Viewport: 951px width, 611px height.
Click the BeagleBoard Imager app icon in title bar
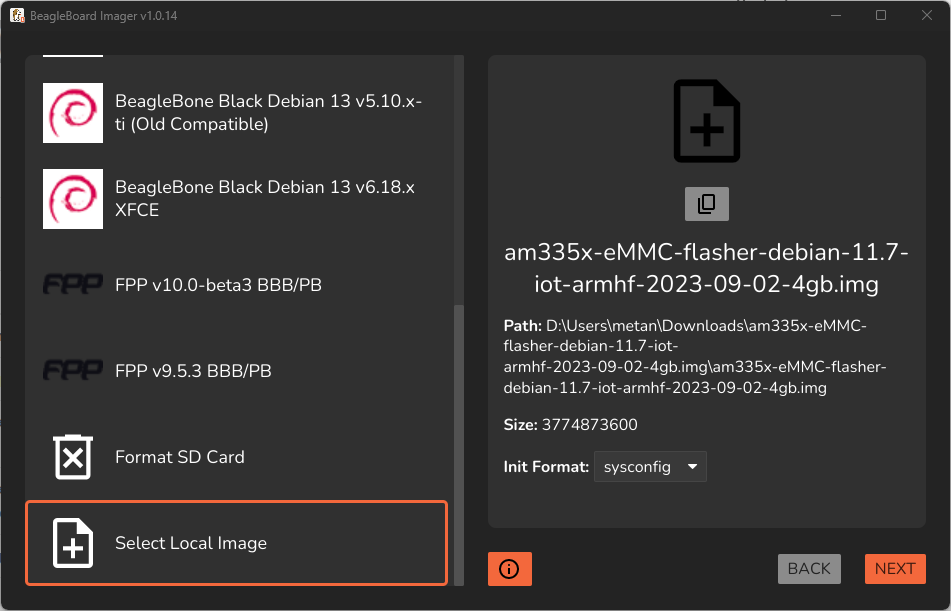pyautogui.click(x=17, y=15)
